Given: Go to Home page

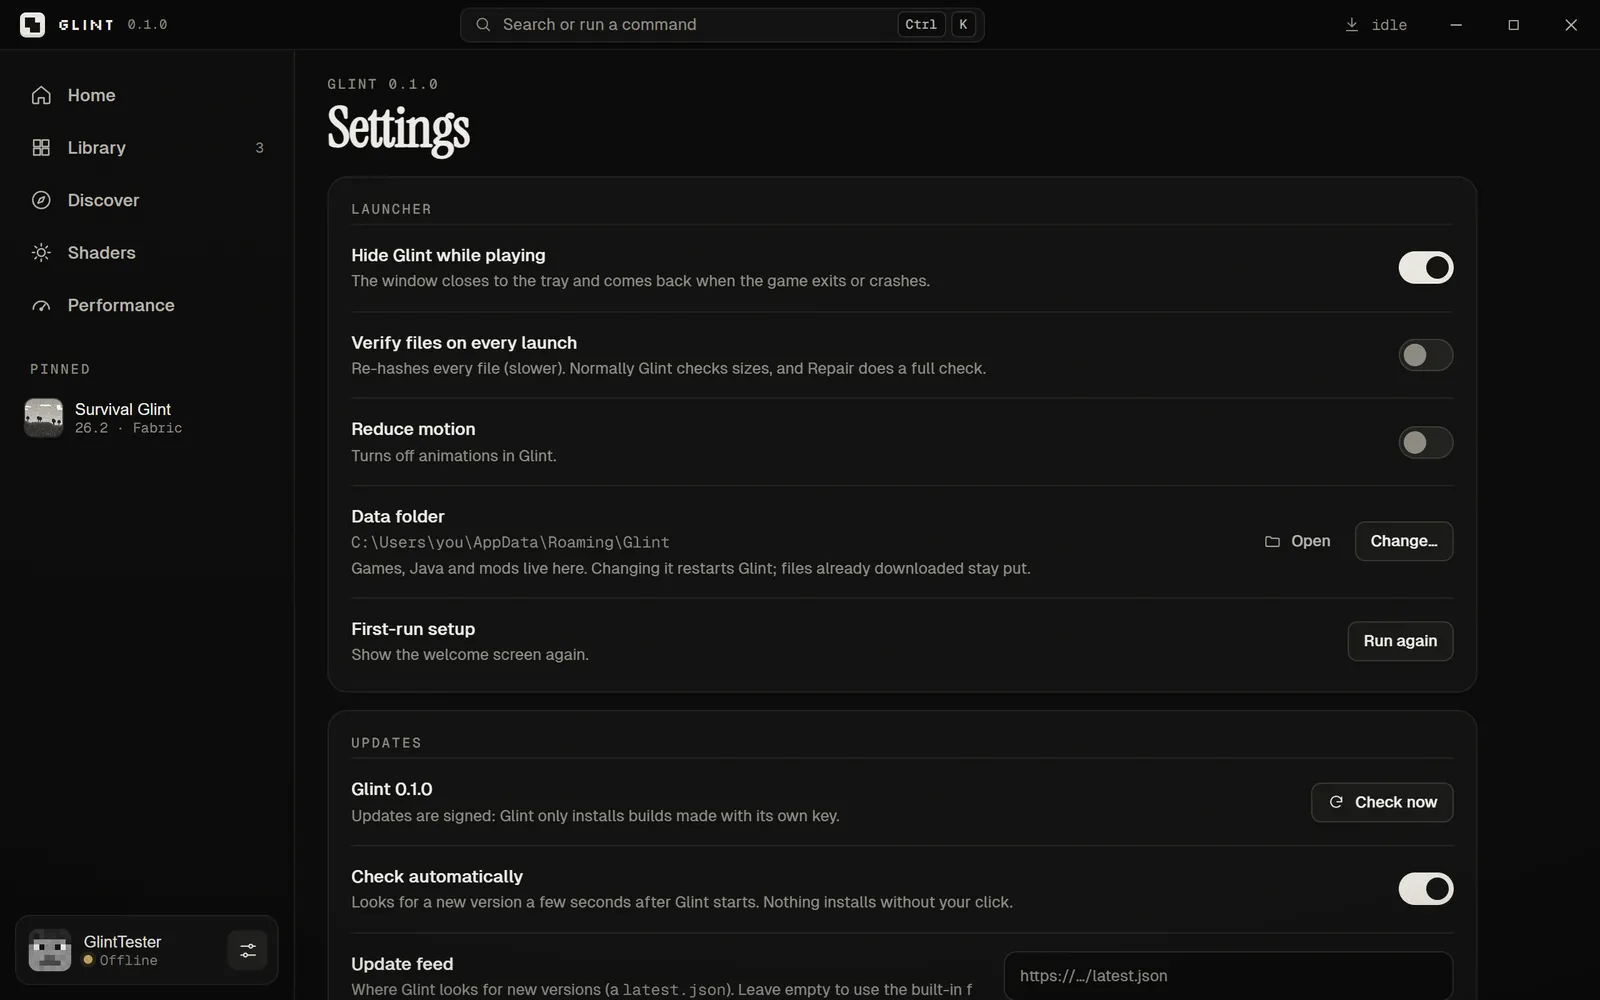Looking at the screenshot, I should click(x=147, y=95).
